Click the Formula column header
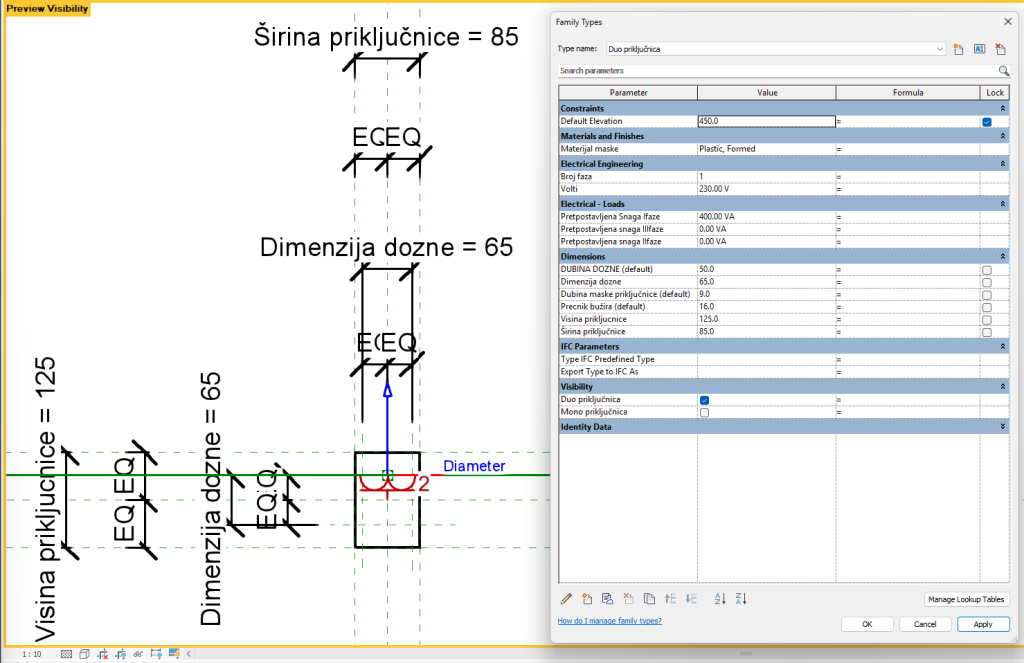The height and width of the screenshot is (663, 1024). tap(907, 93)
